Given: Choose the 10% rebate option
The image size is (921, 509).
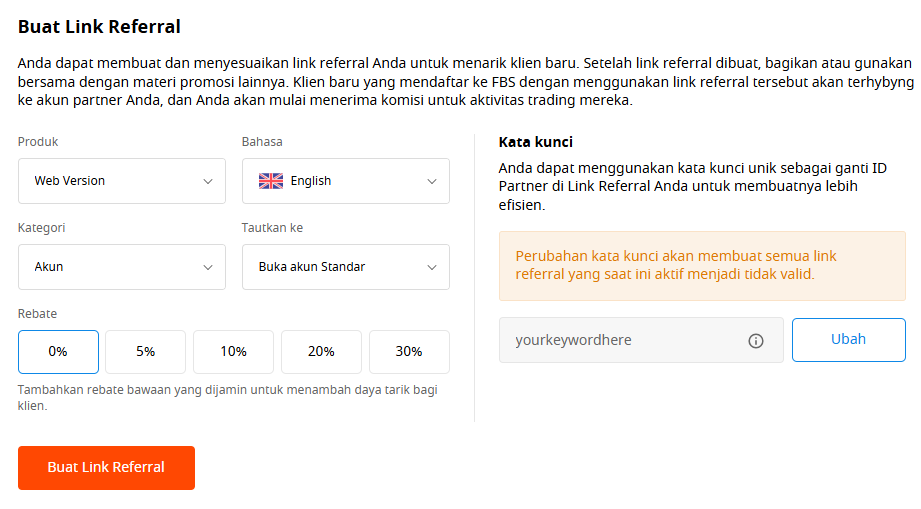Looking at the screenshot, I should coord(233,352).
